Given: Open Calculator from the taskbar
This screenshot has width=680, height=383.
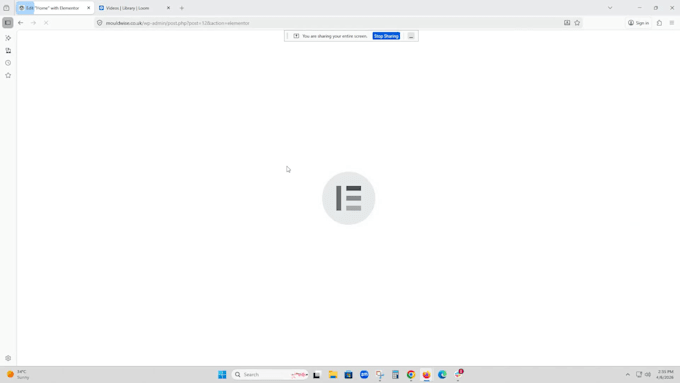Looking at the screenshot, I should (396, 375).
